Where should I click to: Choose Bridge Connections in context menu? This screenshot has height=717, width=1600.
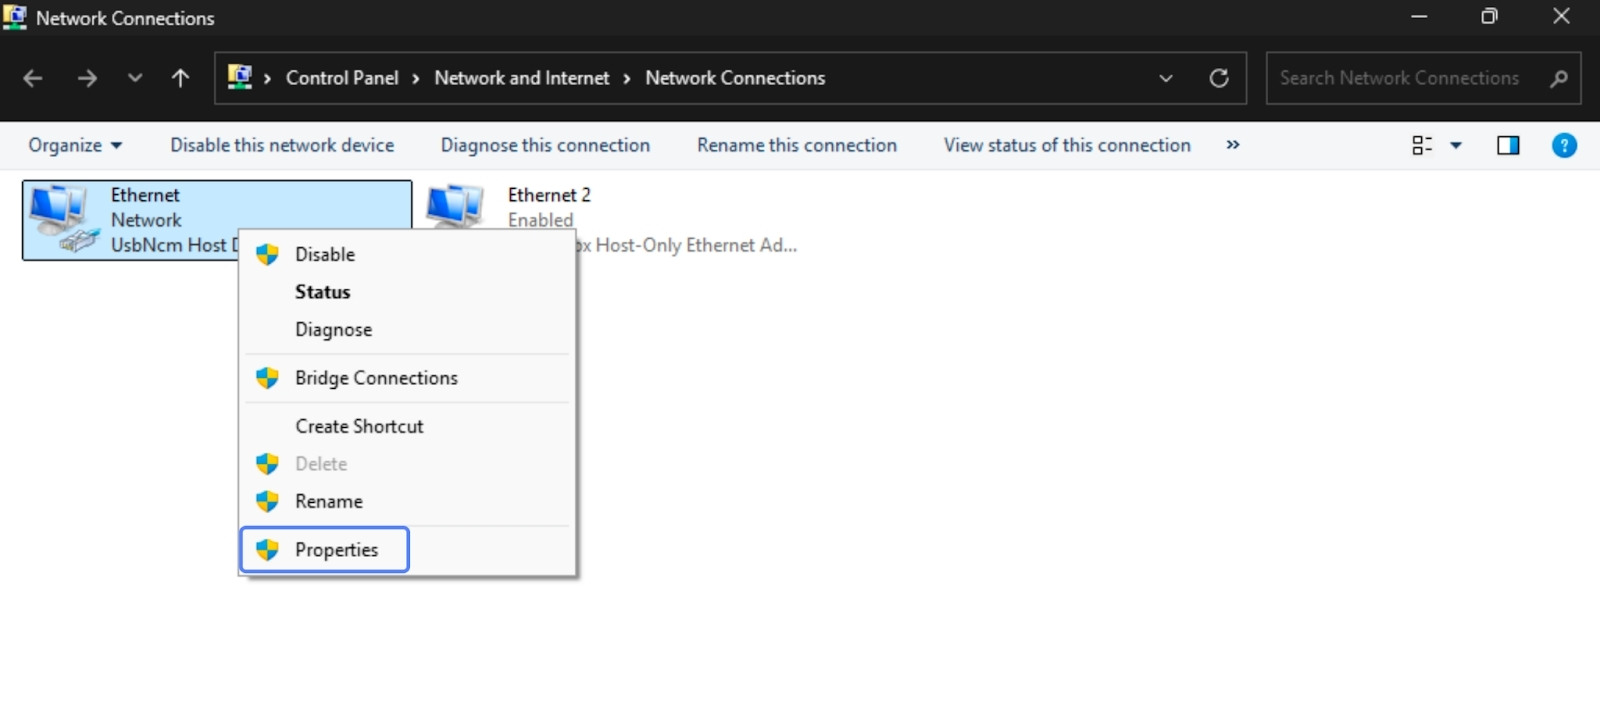[x=408, y=378]
